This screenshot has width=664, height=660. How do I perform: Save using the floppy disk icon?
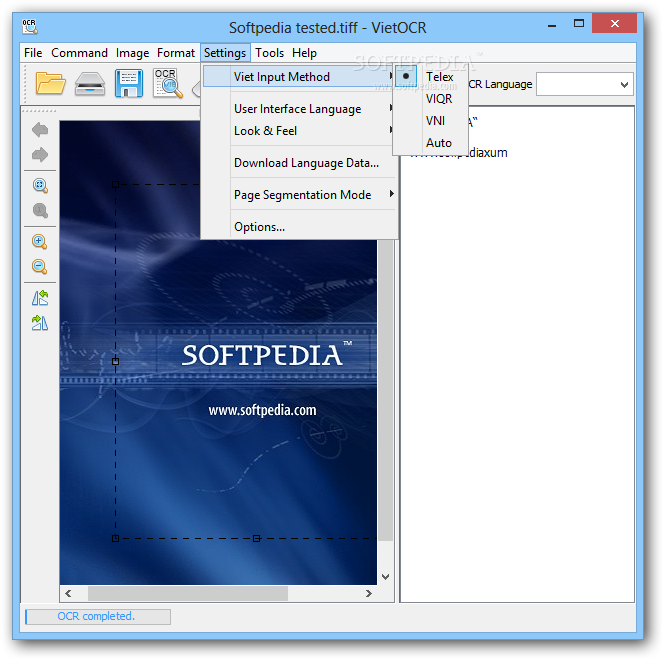pos(129,83)
